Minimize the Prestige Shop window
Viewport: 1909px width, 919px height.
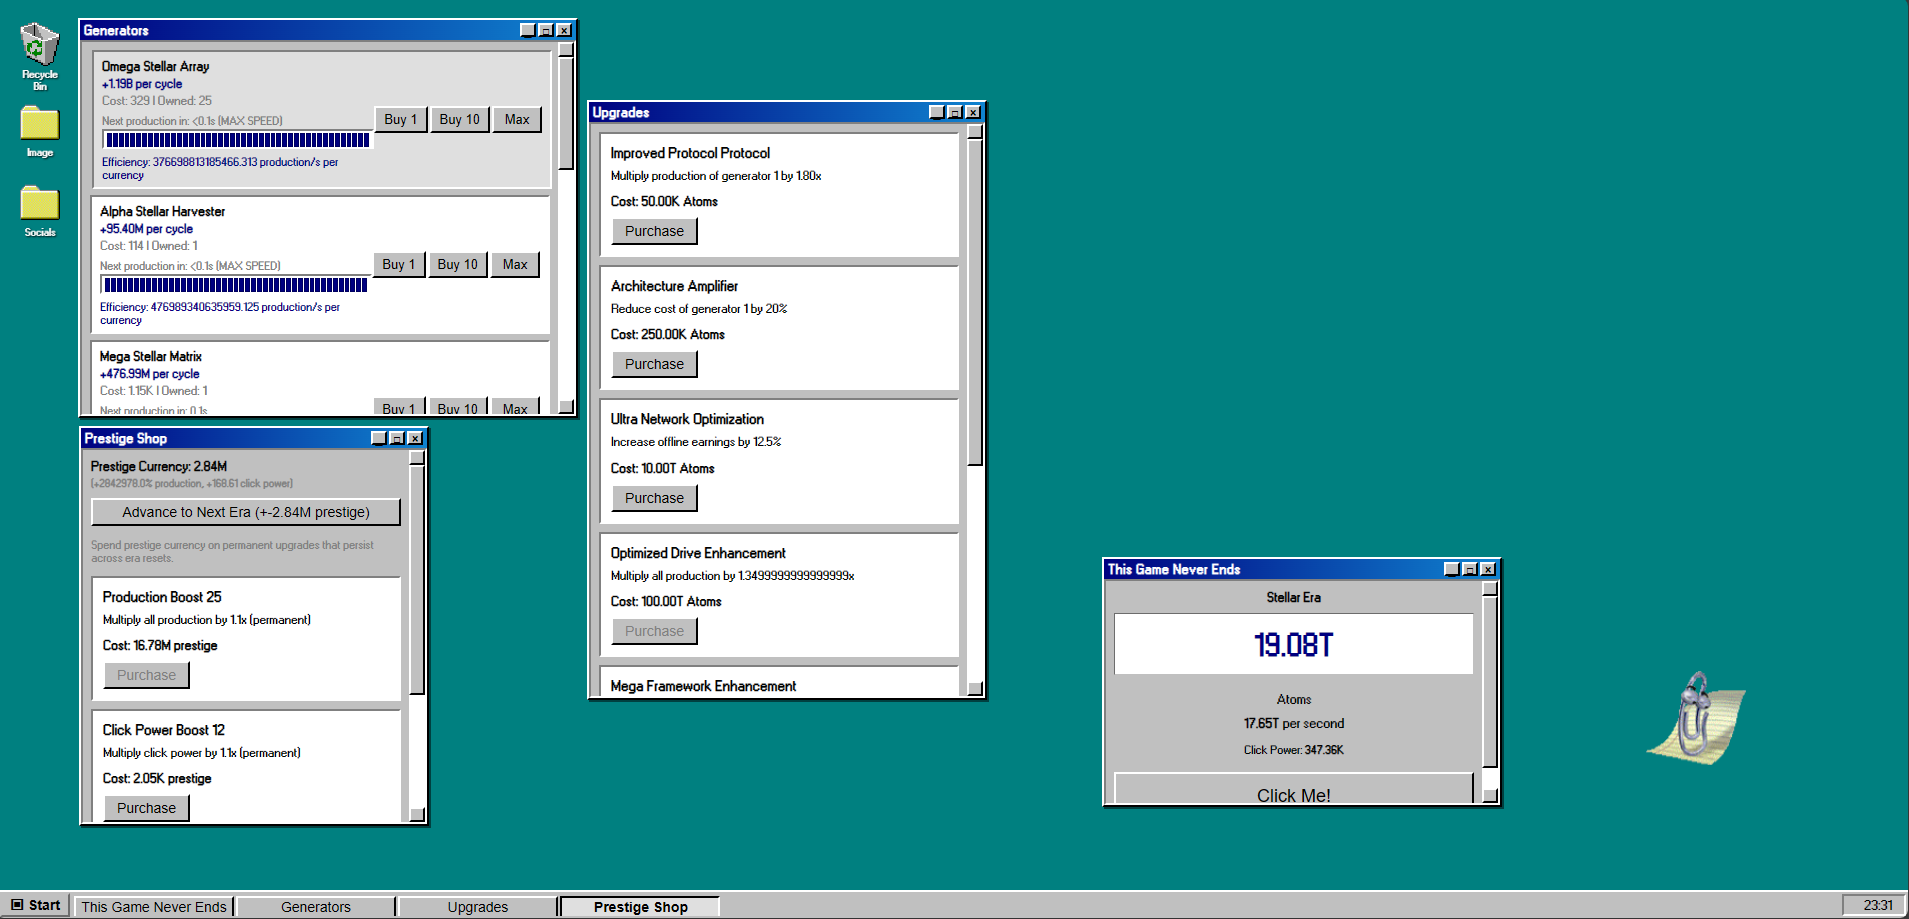[x=379, y=438]
